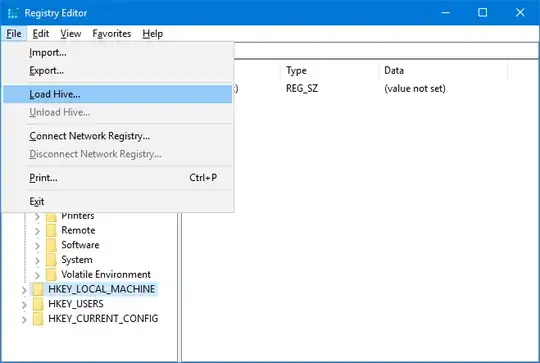540x363 pixels.
Task: Expand the HKEY_LOCAL_MACHINE hive
Action: 24,290
